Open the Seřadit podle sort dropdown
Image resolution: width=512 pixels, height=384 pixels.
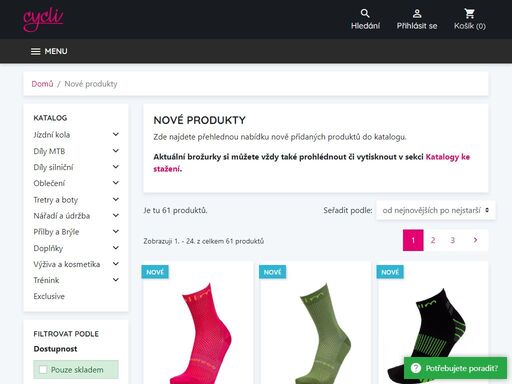[x=436, y=210]
